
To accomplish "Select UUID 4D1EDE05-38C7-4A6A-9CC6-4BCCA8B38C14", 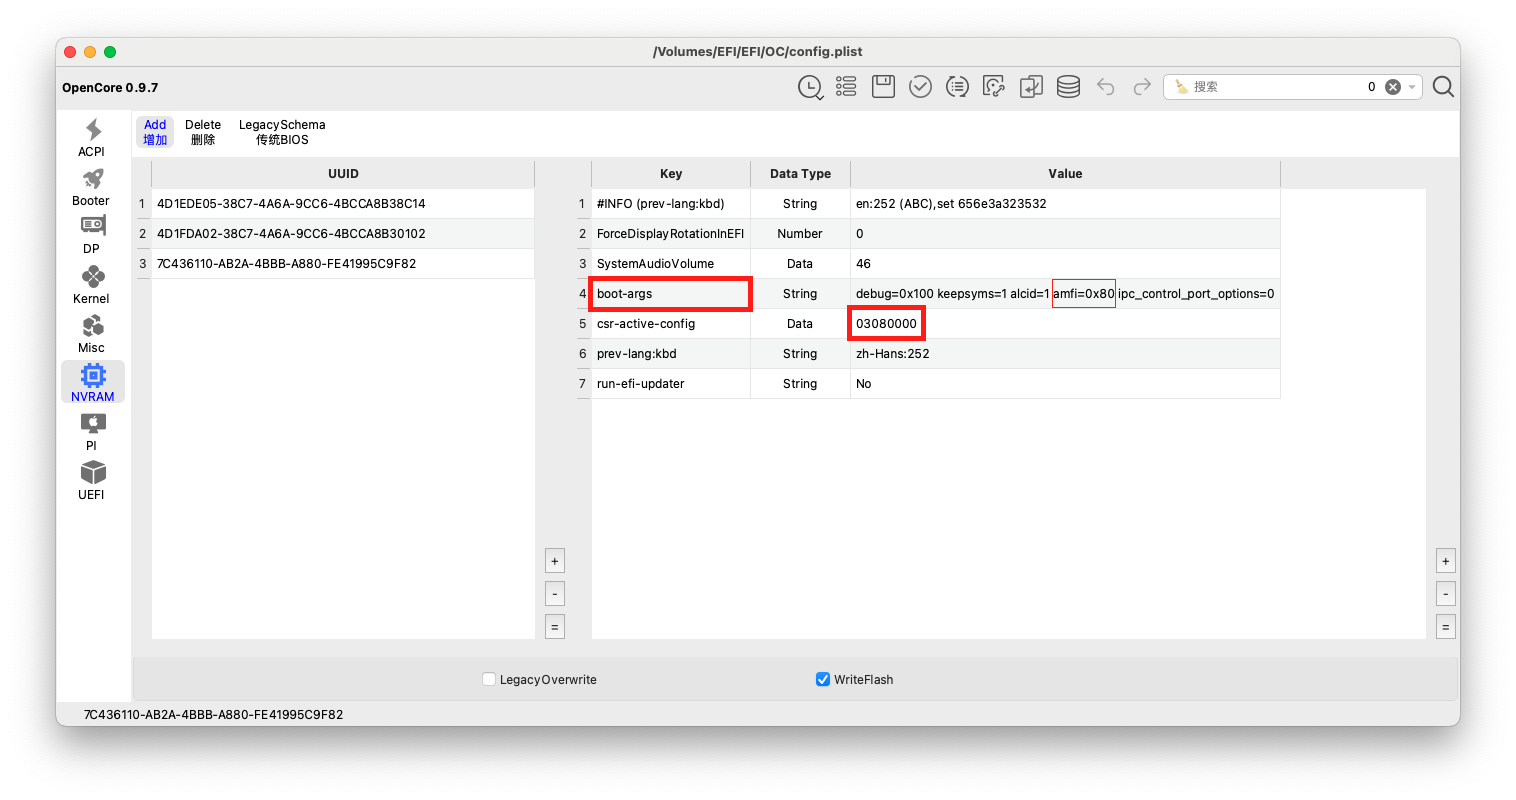I will (343, 204).
